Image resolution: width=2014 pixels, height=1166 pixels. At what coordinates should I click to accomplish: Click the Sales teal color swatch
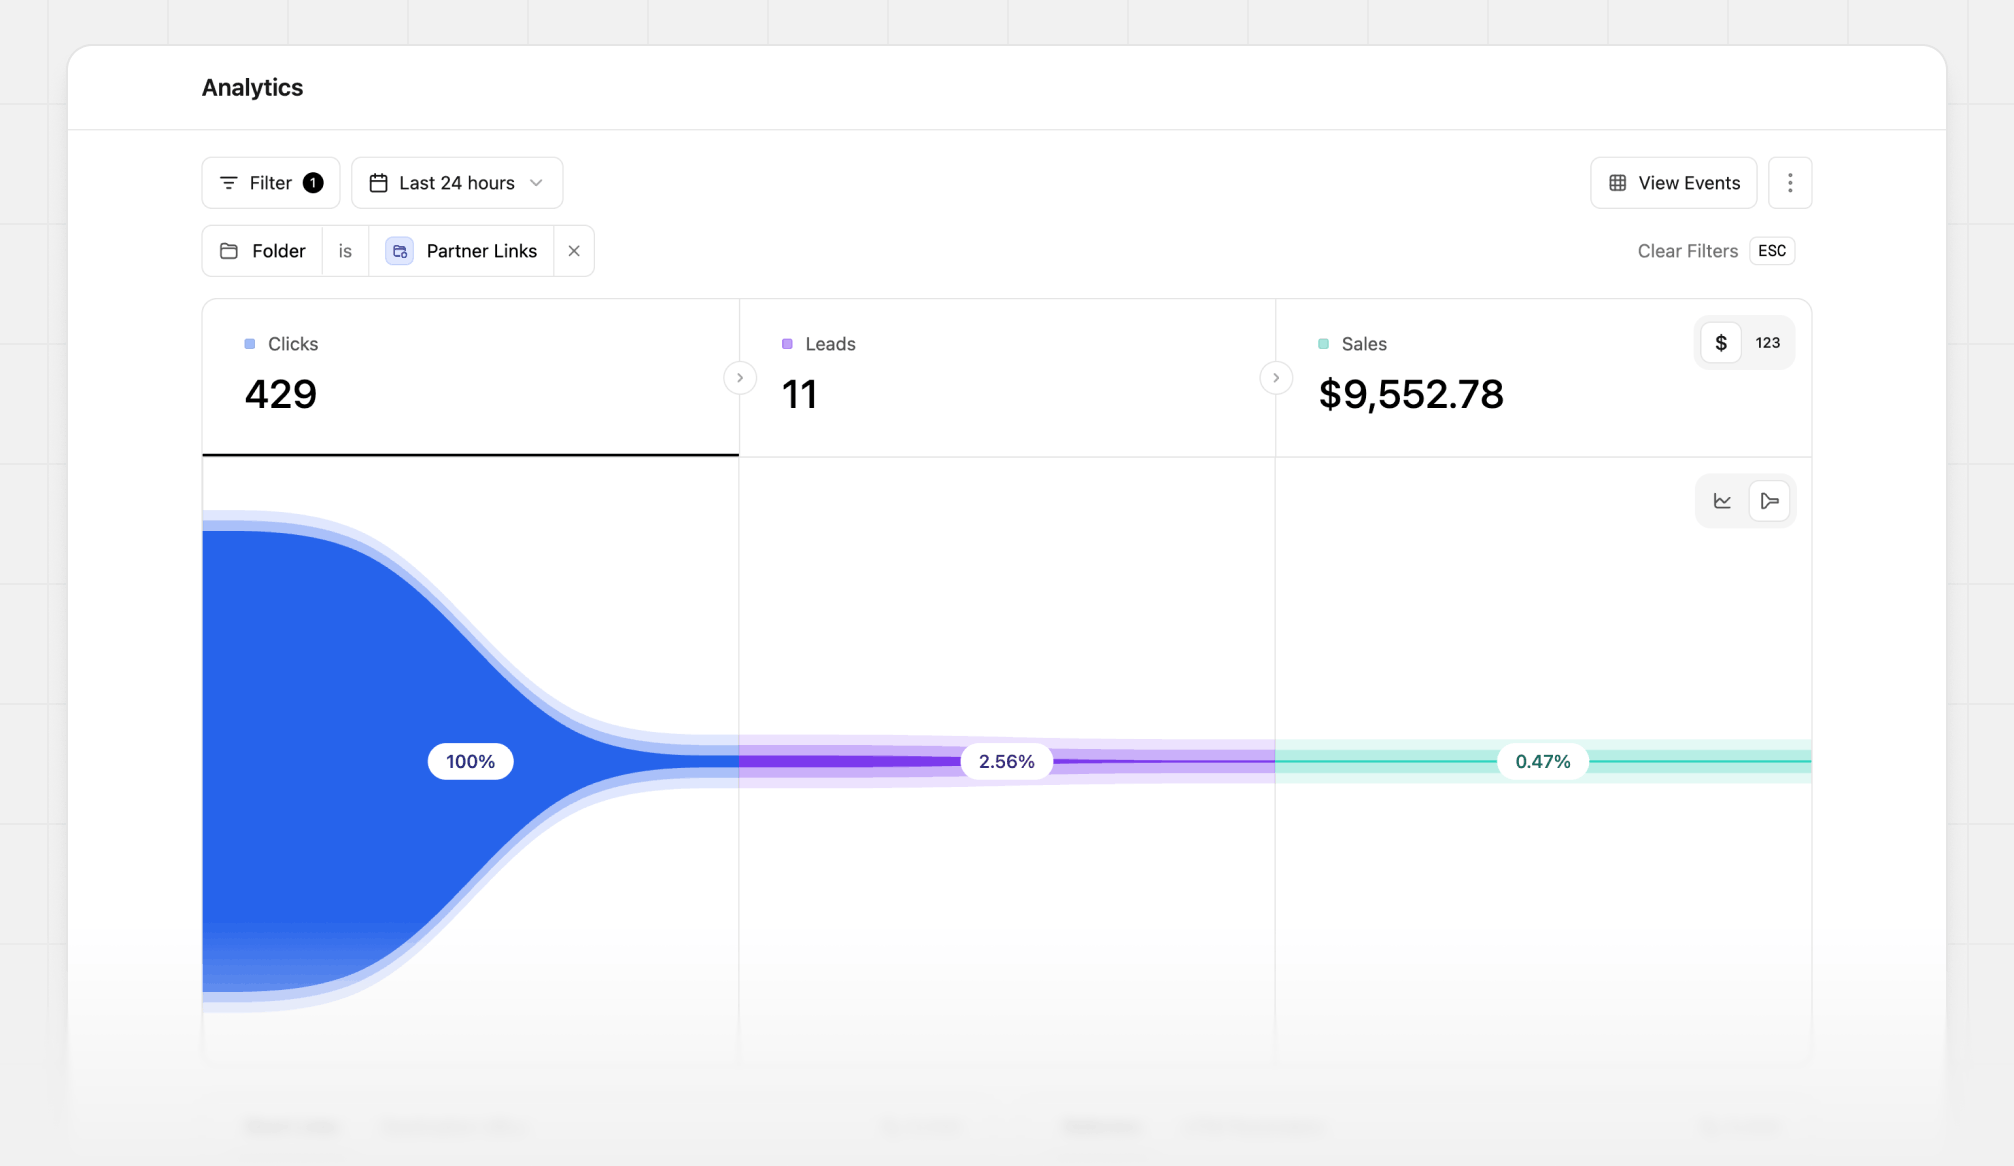click(x=1323, y=344)
